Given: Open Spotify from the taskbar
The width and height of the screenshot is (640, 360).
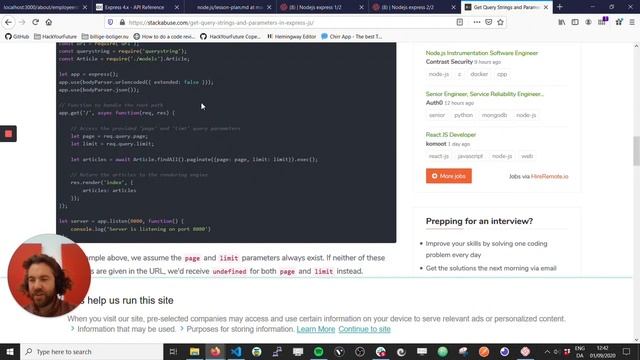Looking at the screenshot, I should [x=318, y=352].
